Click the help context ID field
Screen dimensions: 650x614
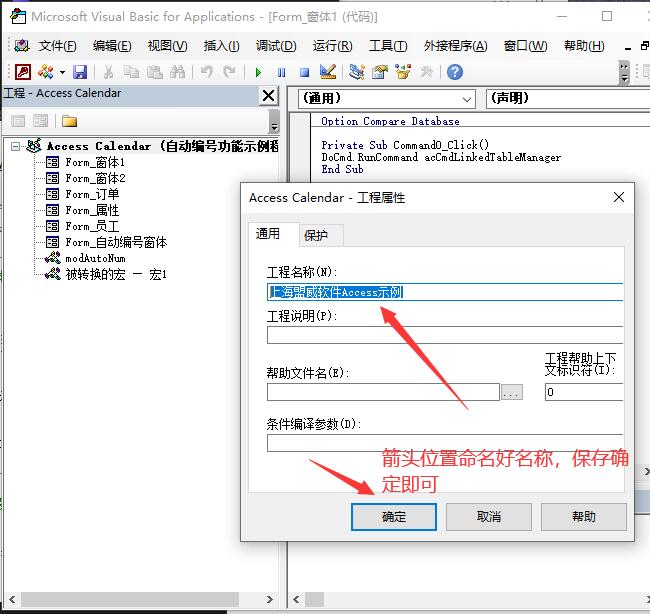click(x=584, y=392)
